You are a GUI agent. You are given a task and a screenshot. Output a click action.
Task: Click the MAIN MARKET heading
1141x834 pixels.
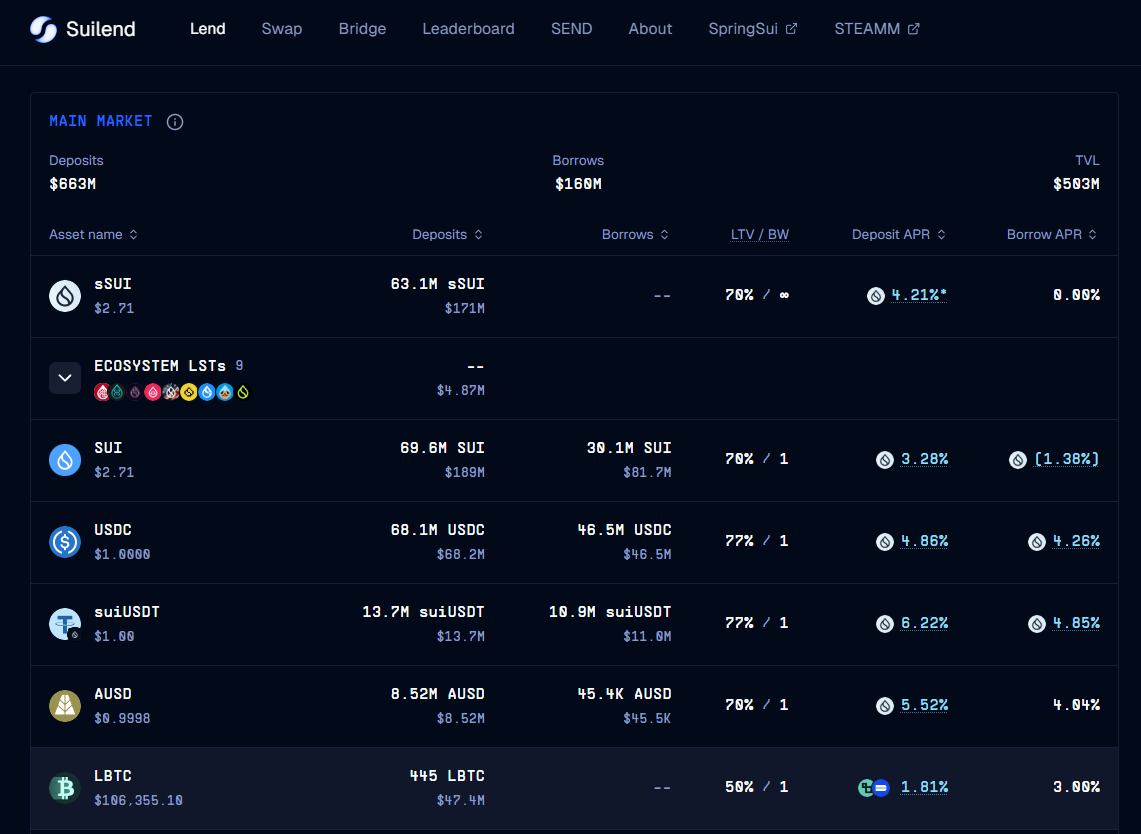(x=100, y=121)
